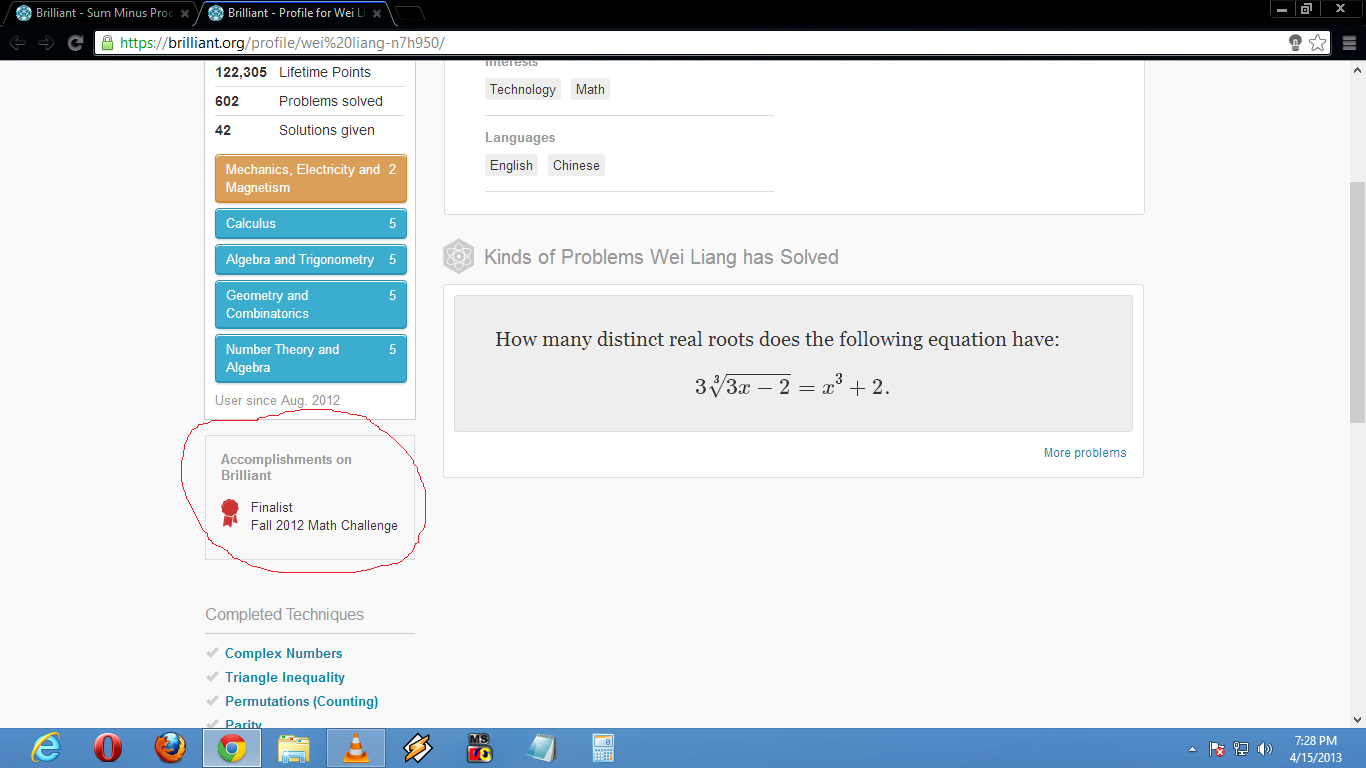Open the notepad icon in the taskbar
The width and height of the screenshot is (1366, 768).
[542, 748]
